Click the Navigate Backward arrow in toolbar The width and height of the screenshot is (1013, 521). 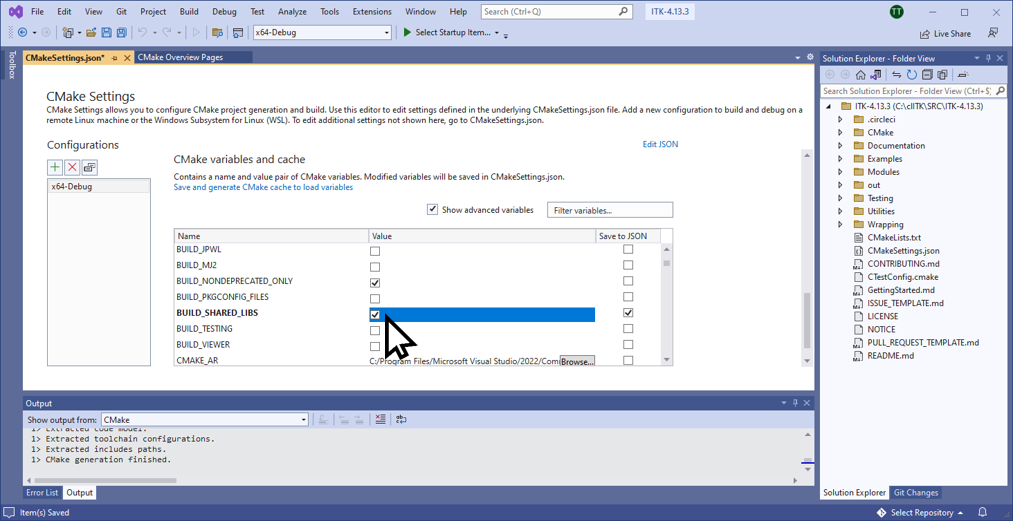point(22,32)
